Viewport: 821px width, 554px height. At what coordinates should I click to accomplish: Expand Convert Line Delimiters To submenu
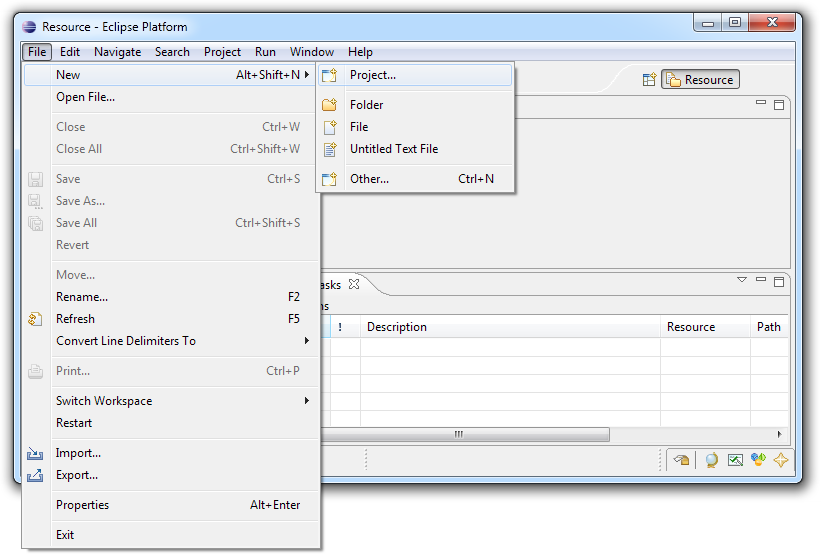pos(307,341)
